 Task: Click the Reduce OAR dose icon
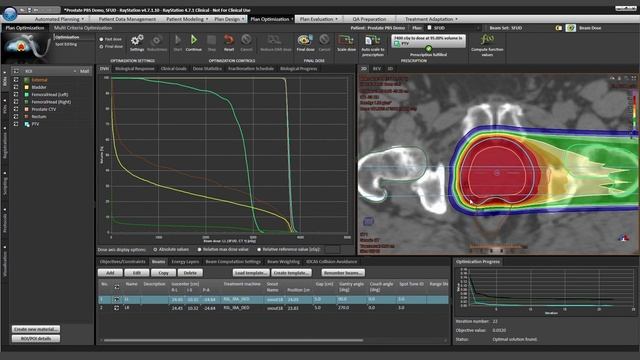point(275,40)
